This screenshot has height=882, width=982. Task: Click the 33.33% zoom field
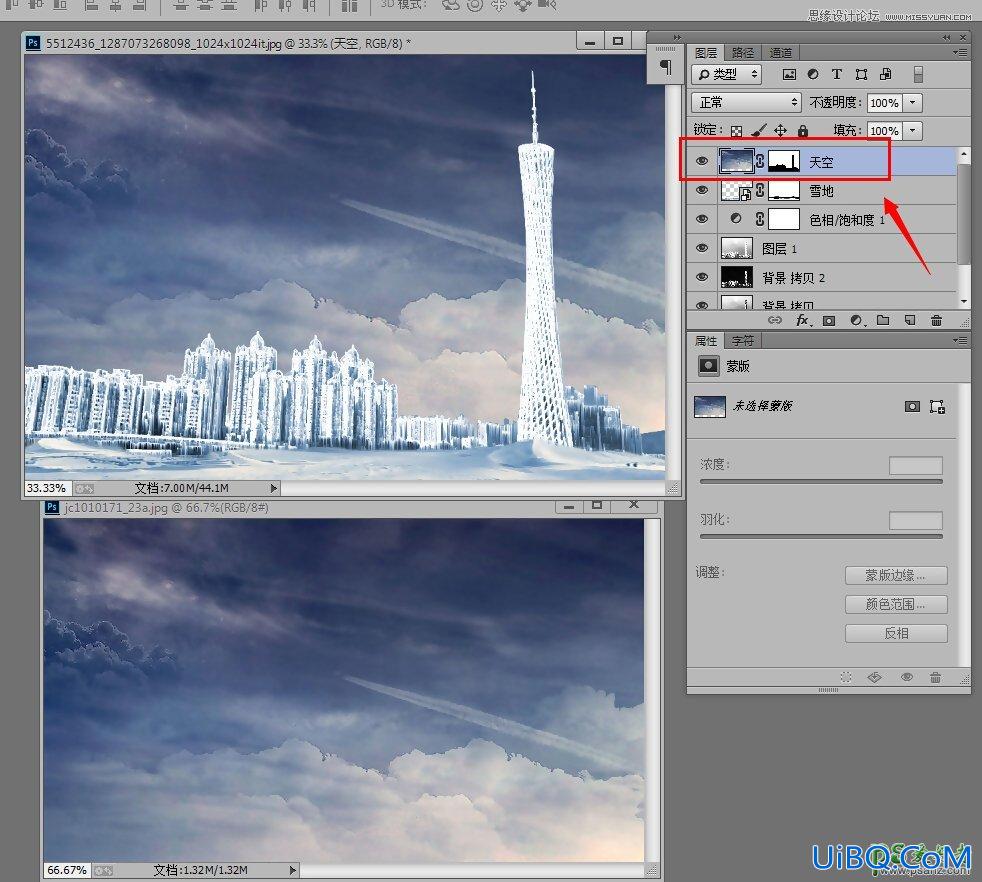(x=47, y=488)
